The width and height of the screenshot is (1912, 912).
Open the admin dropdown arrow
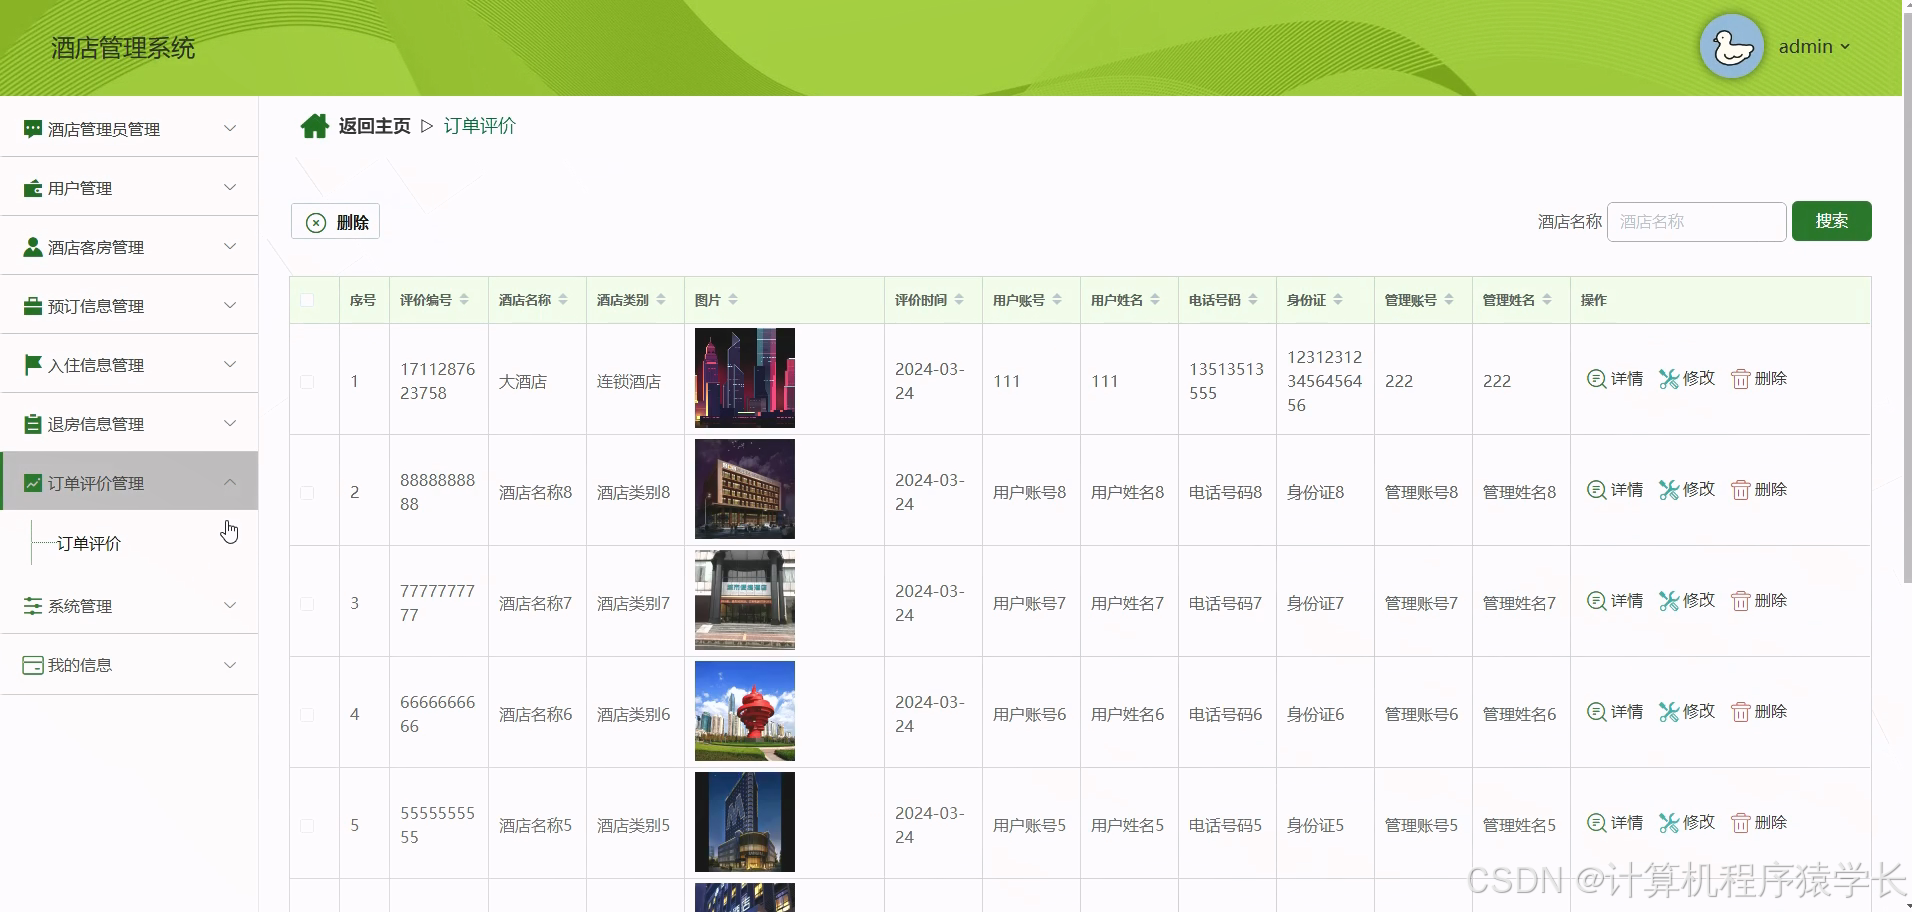(x=1845, y=47)
